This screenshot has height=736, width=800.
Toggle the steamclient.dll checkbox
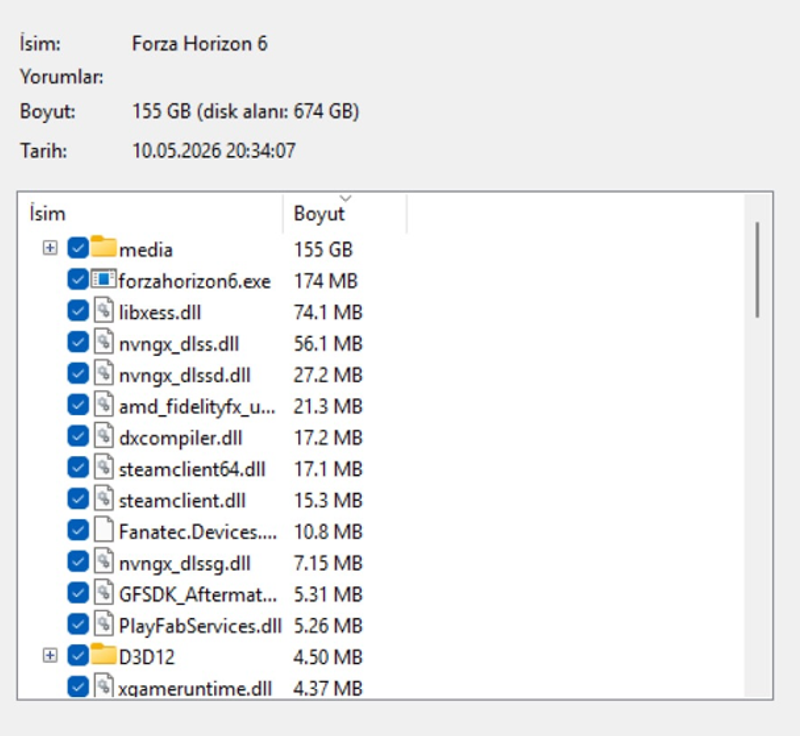(78, 499)
